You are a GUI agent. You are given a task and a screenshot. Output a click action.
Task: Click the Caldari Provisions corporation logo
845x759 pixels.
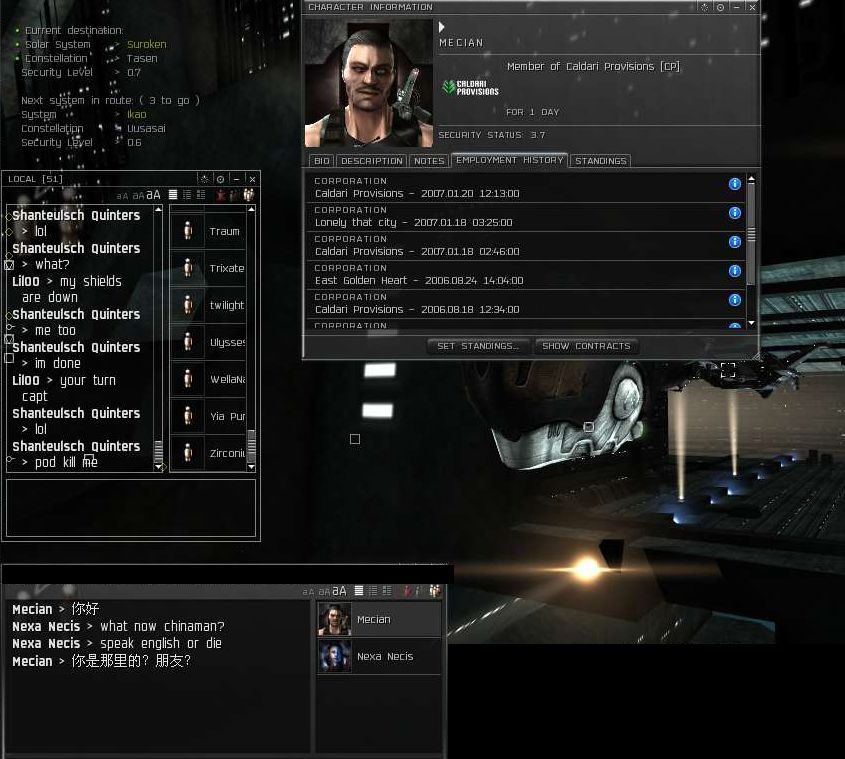470,88
